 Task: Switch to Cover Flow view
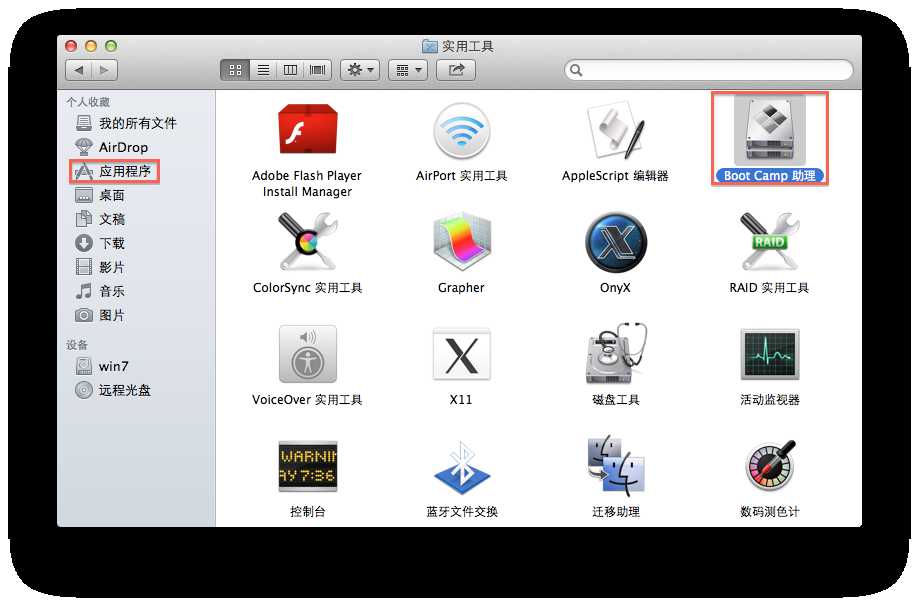point(318,70)
